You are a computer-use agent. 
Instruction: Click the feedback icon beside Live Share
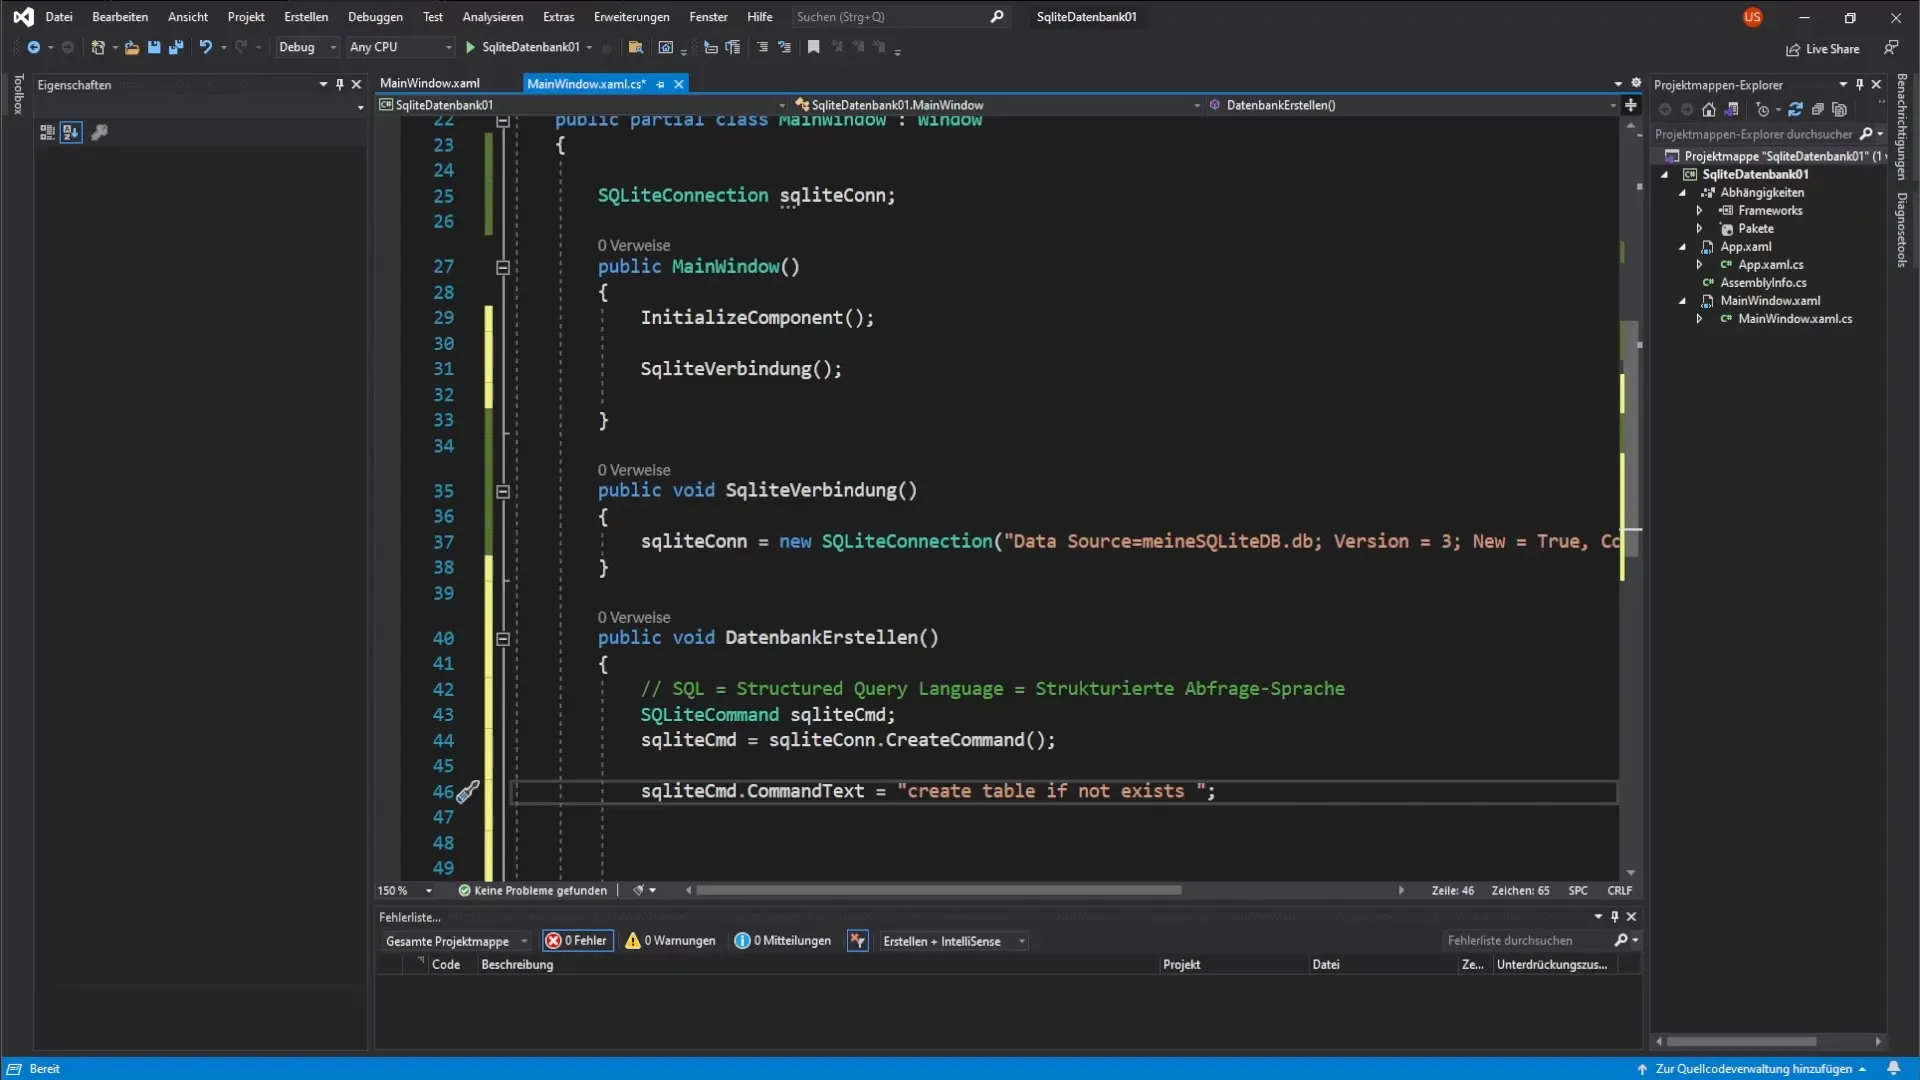[1890, 48]
